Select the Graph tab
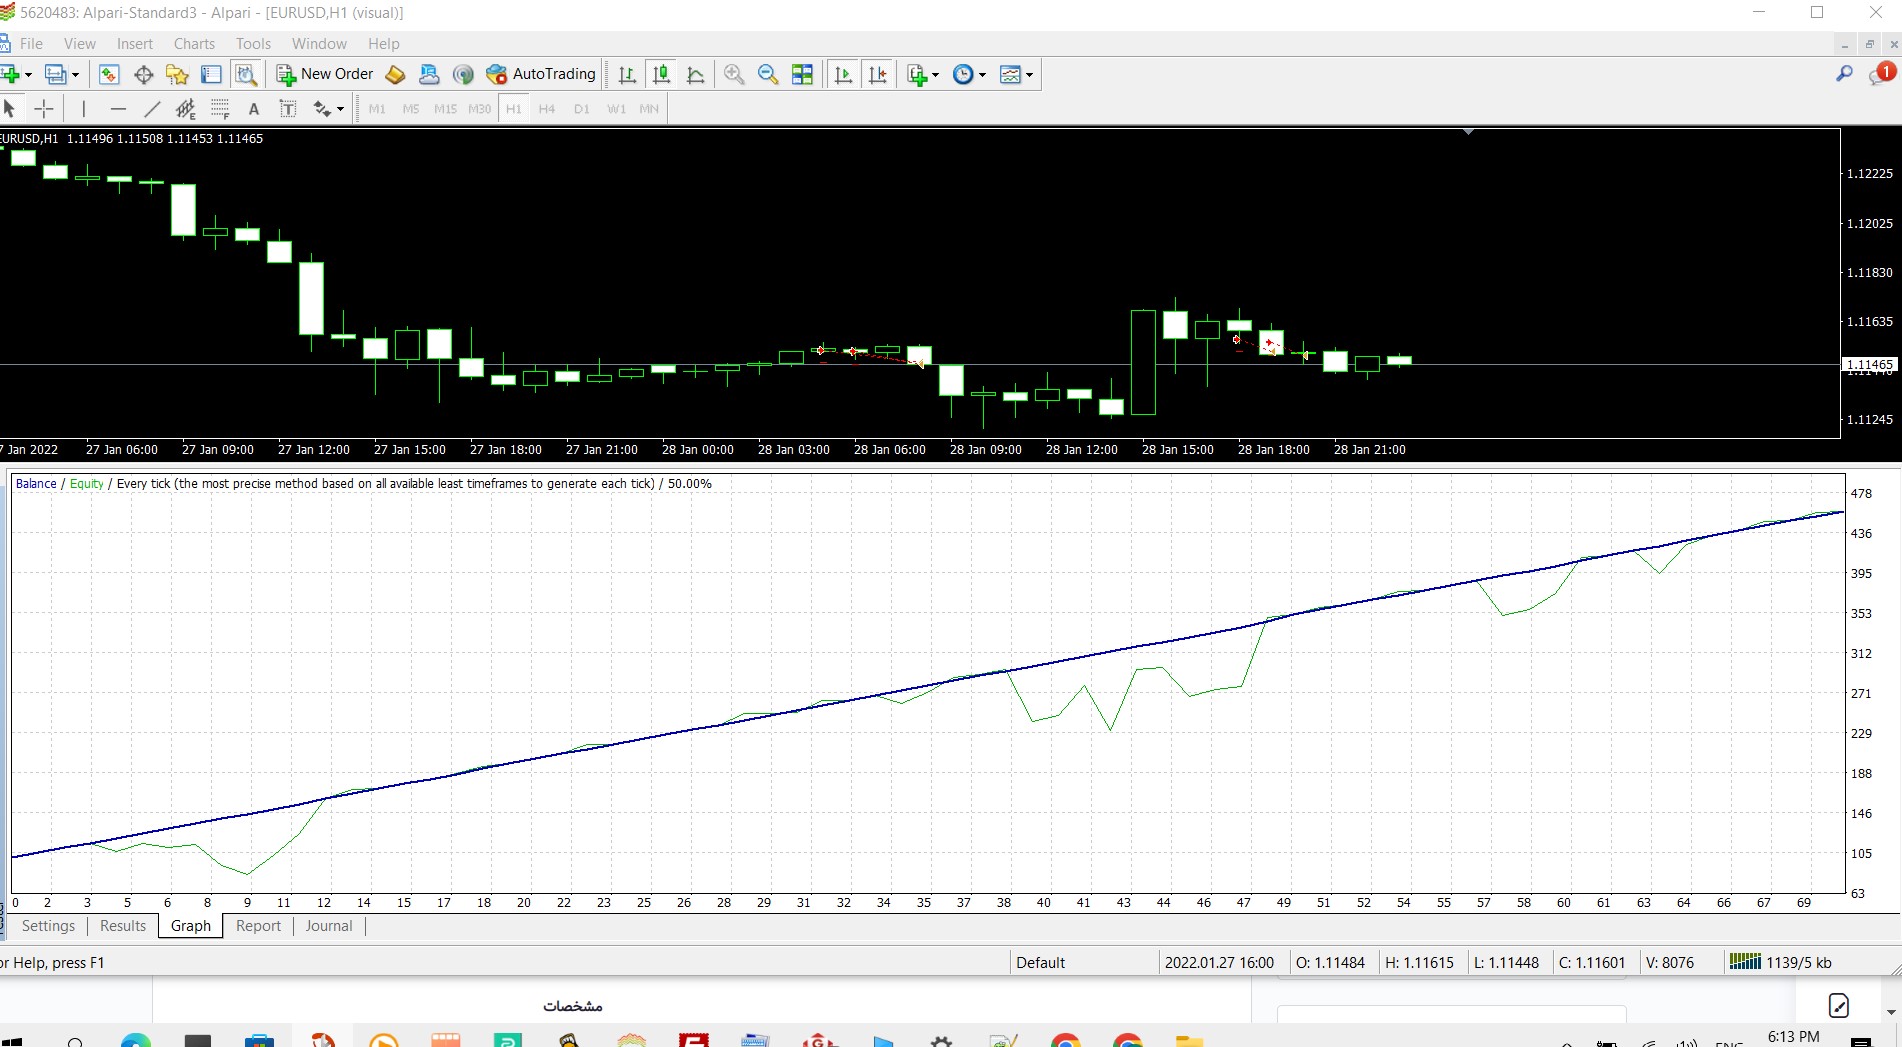Viewport: 1902px width, 1047px height. click(x=191, y=926)
